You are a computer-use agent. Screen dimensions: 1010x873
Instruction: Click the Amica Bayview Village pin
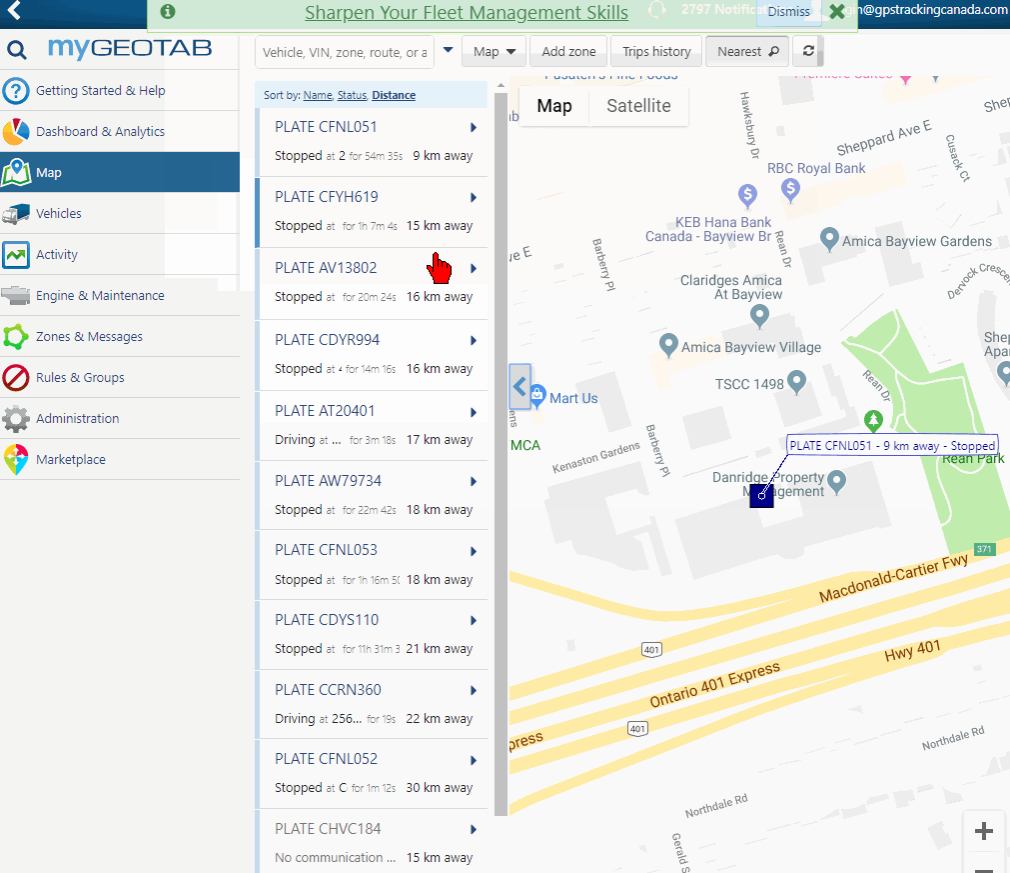point(669,345)
